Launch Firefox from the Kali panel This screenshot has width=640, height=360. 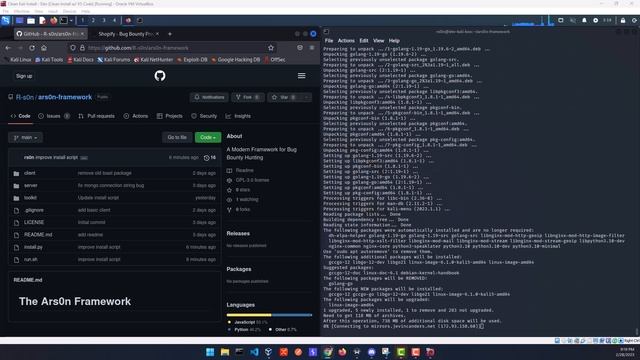tap(53, 20)
